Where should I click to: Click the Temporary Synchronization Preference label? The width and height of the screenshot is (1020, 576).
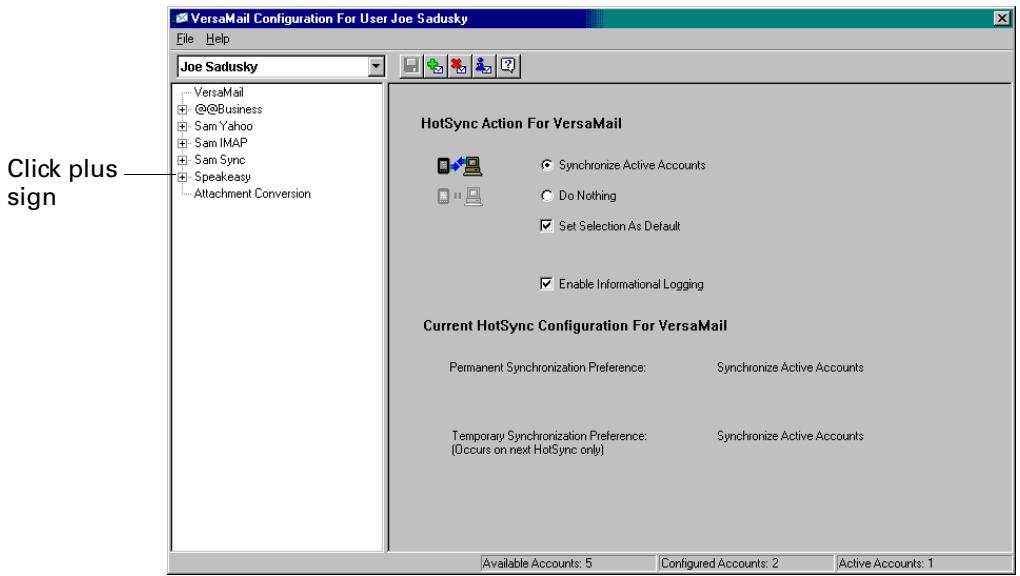click(549, 436)
